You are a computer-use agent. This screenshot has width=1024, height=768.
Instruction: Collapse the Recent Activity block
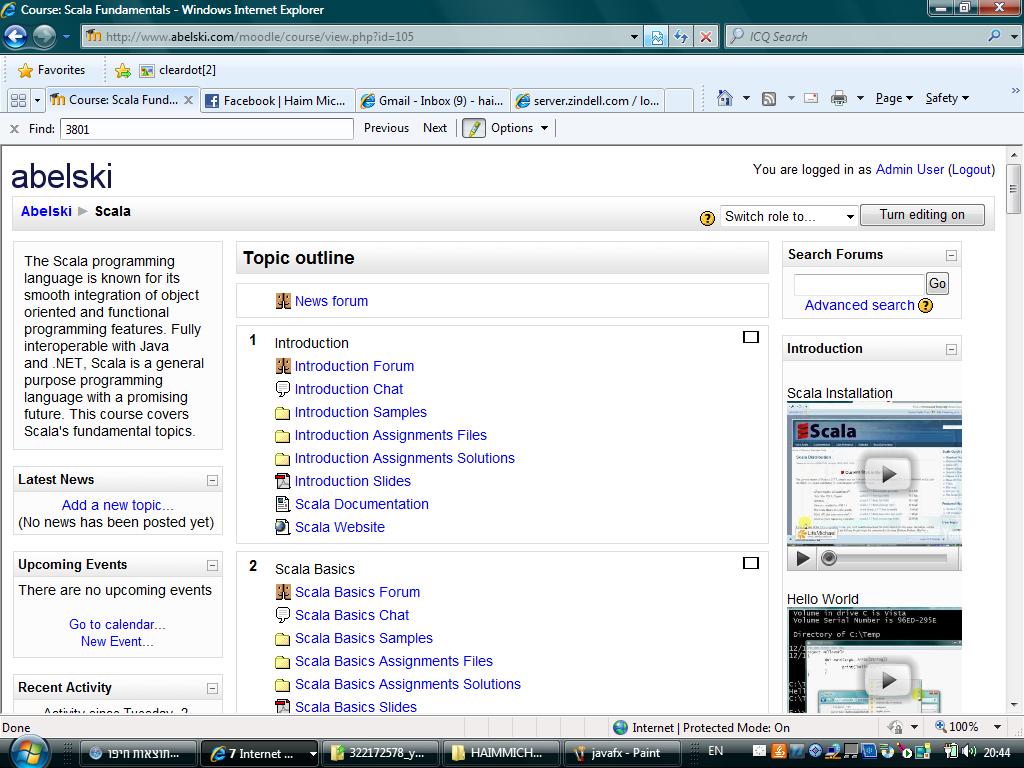click(212, 688)
